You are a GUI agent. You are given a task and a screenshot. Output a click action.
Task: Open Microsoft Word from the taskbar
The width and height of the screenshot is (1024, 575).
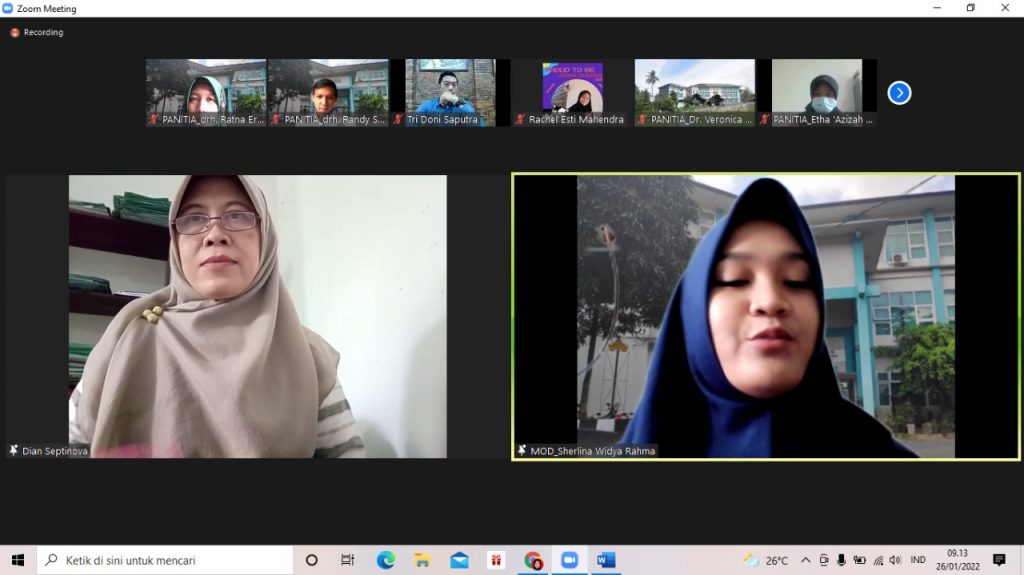(x=605, y=560)
